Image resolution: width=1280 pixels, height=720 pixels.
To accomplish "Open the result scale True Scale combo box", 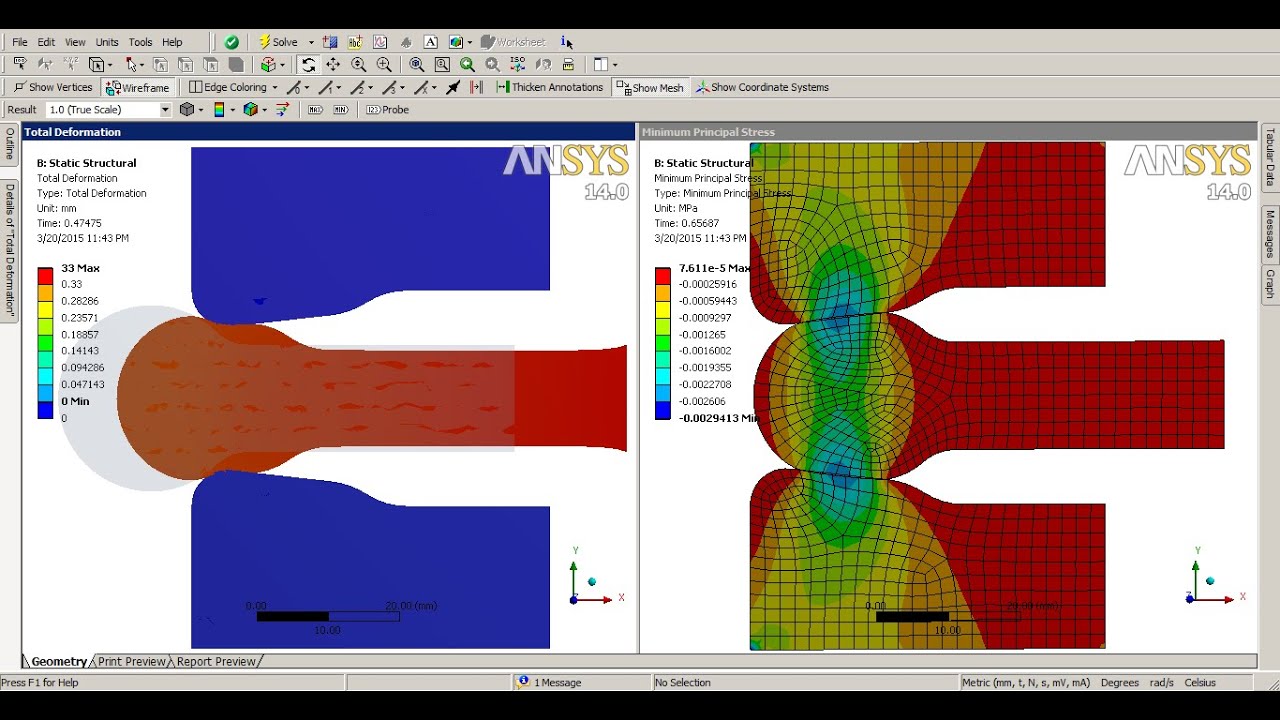I will click(109, 109).
